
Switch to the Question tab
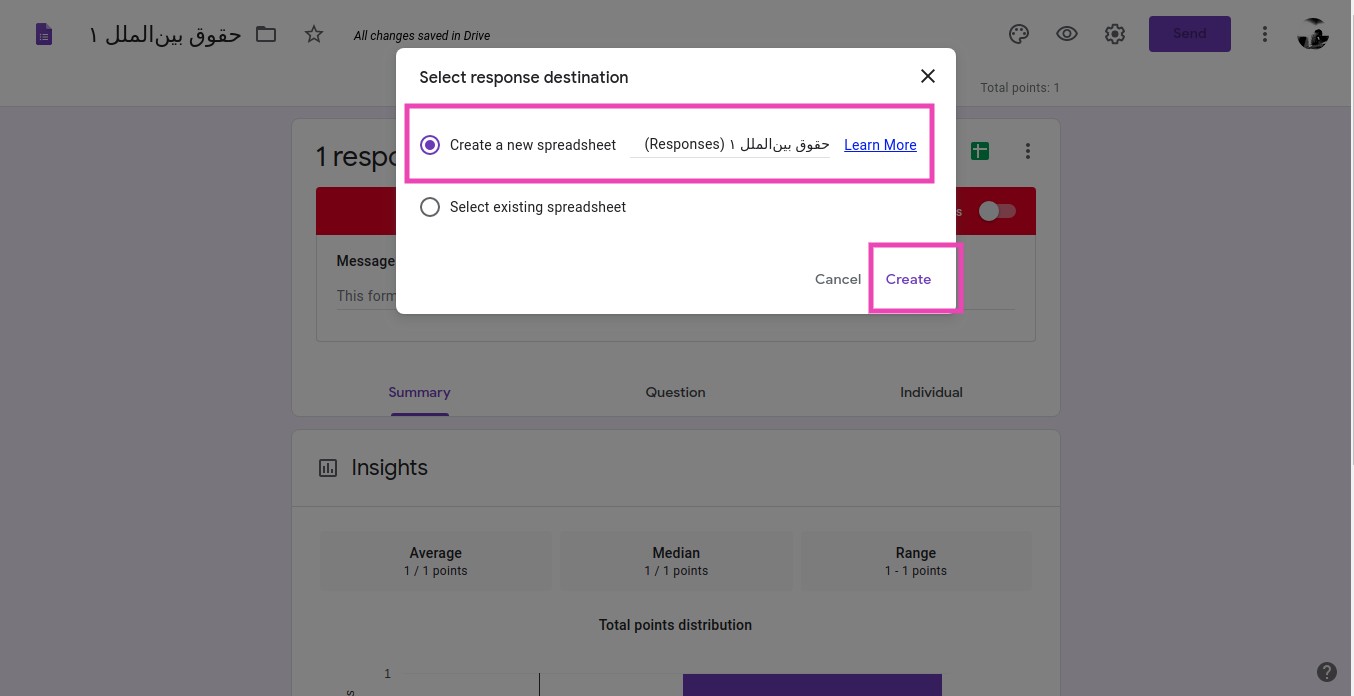tap(676, 392)
